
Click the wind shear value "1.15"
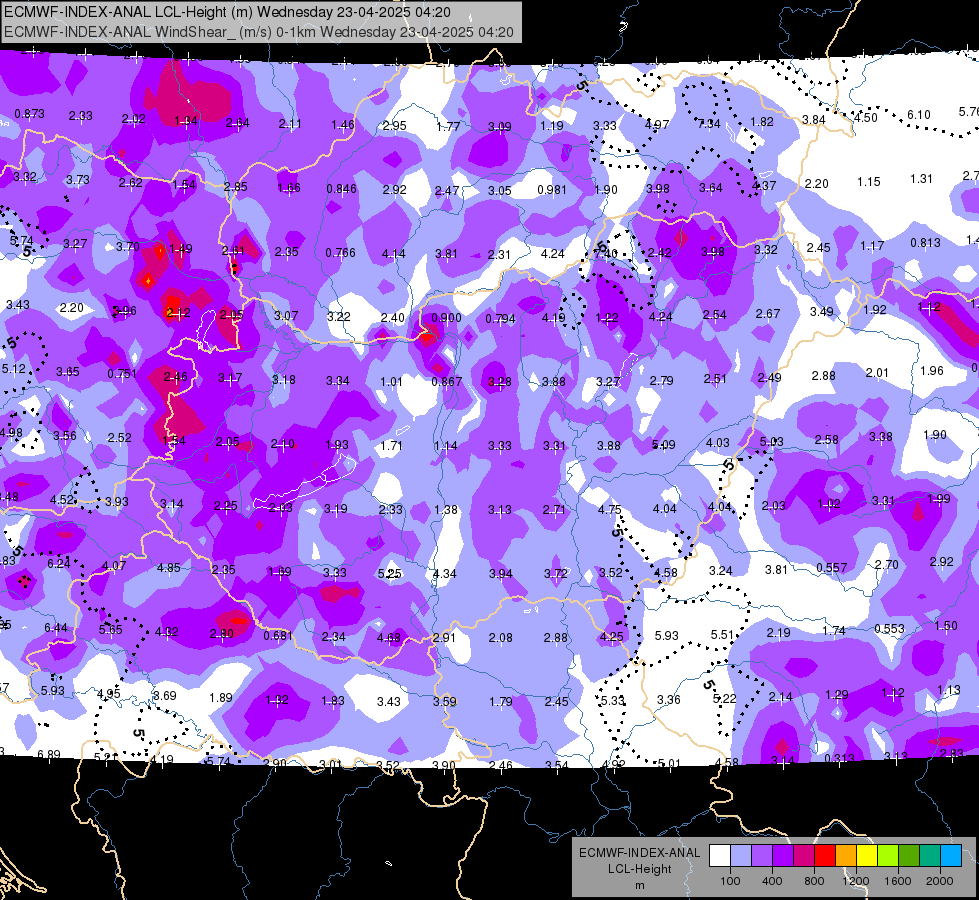pos(868,182)
